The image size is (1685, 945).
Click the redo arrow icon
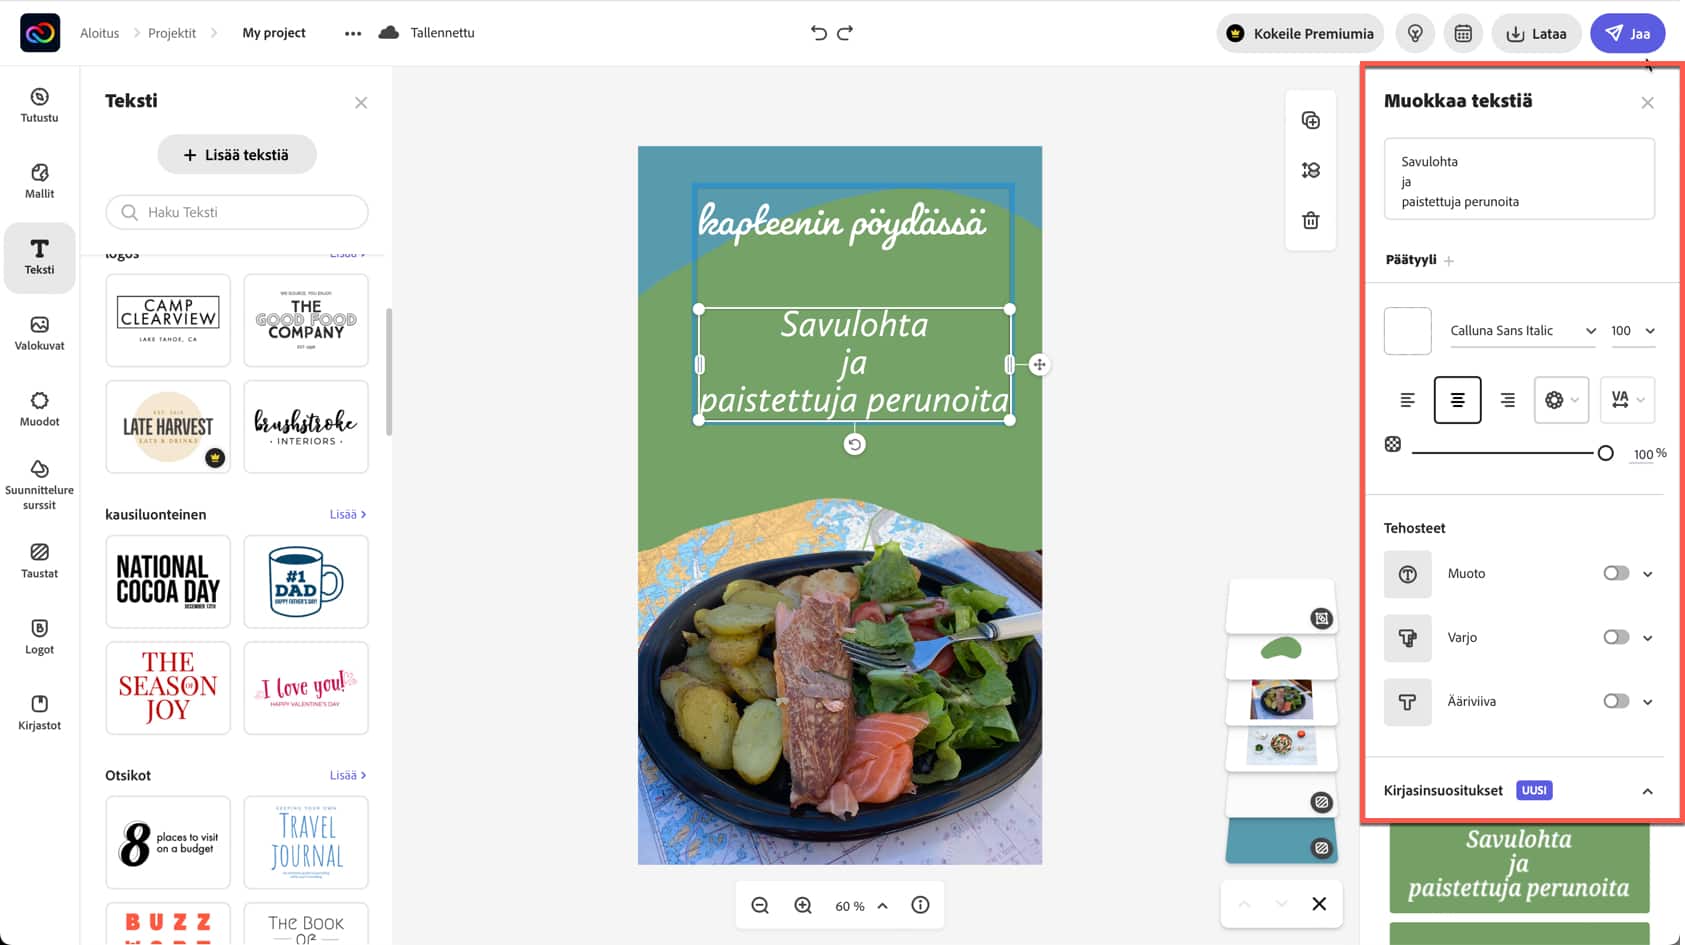click(x=845, y=33)
